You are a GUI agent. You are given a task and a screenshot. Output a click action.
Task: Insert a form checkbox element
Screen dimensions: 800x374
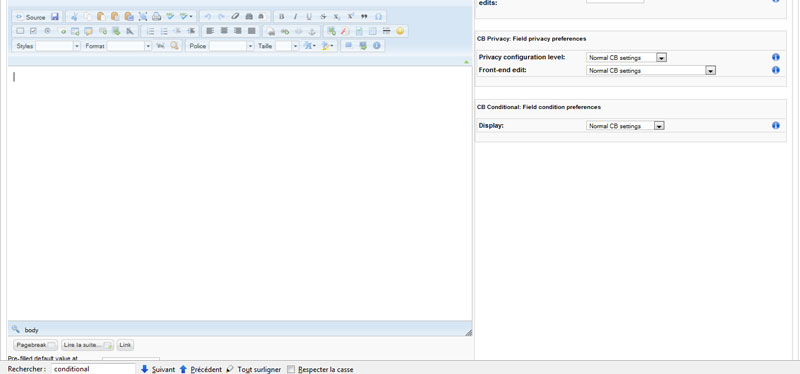tap(33, 31)
